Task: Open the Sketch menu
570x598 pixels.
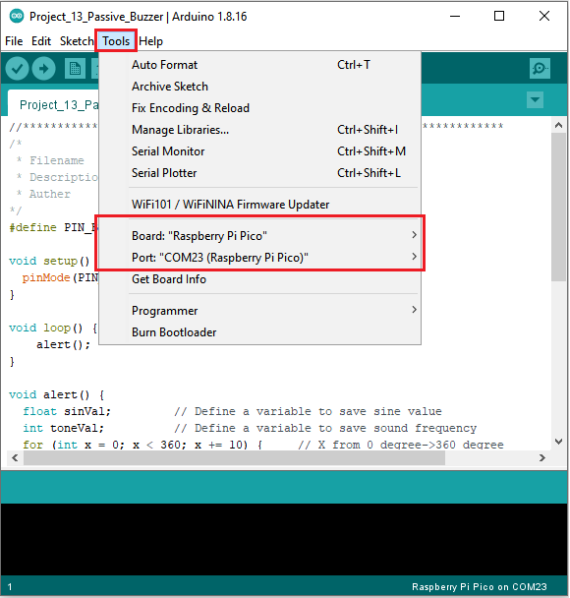Action: click(x=77, y=41)
